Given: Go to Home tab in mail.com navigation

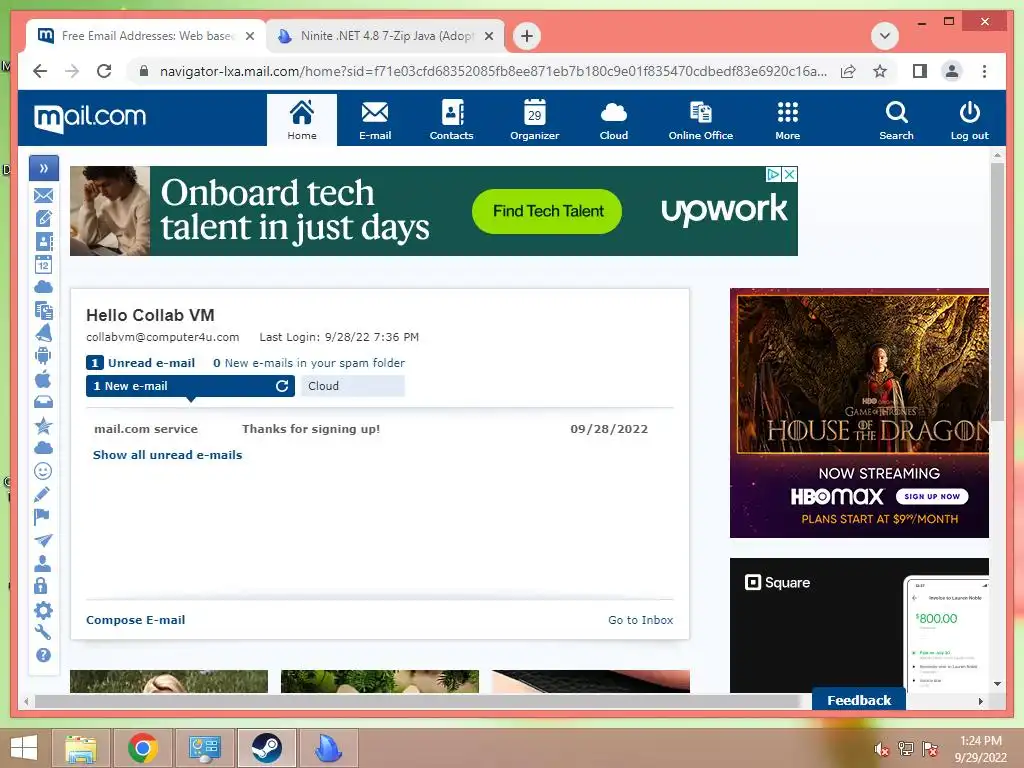Looking at the screenshot, I should 302,120.
